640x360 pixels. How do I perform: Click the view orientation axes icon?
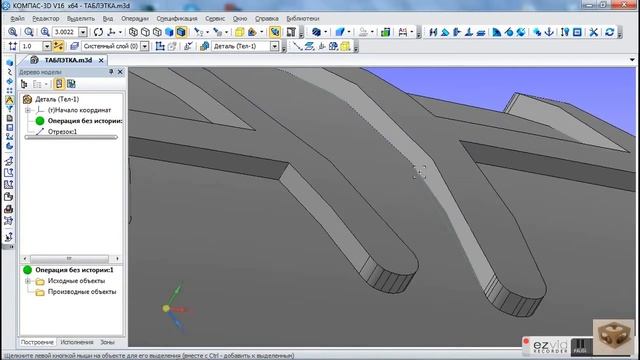point(111,32)
